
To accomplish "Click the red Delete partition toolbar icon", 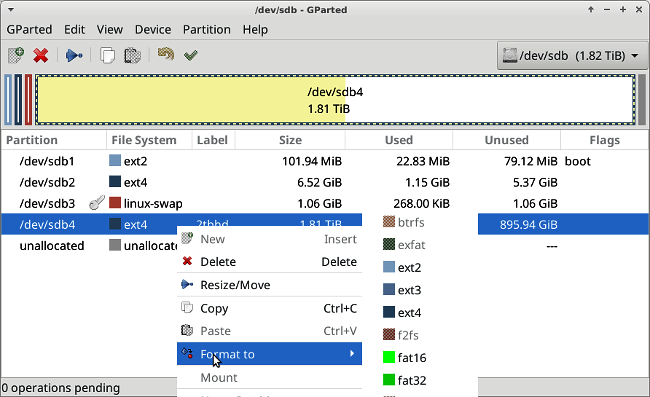I will (41, 55).
